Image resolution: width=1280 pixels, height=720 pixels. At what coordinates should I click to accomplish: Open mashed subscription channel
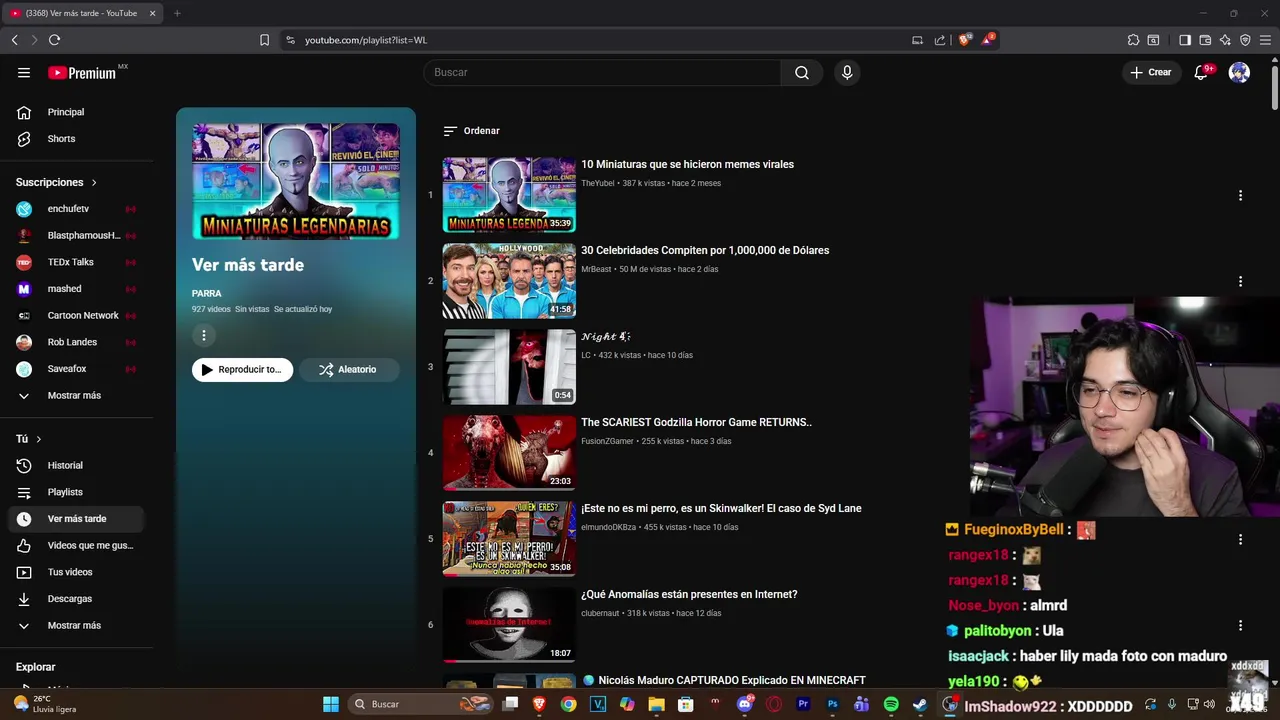click(75, 289)
